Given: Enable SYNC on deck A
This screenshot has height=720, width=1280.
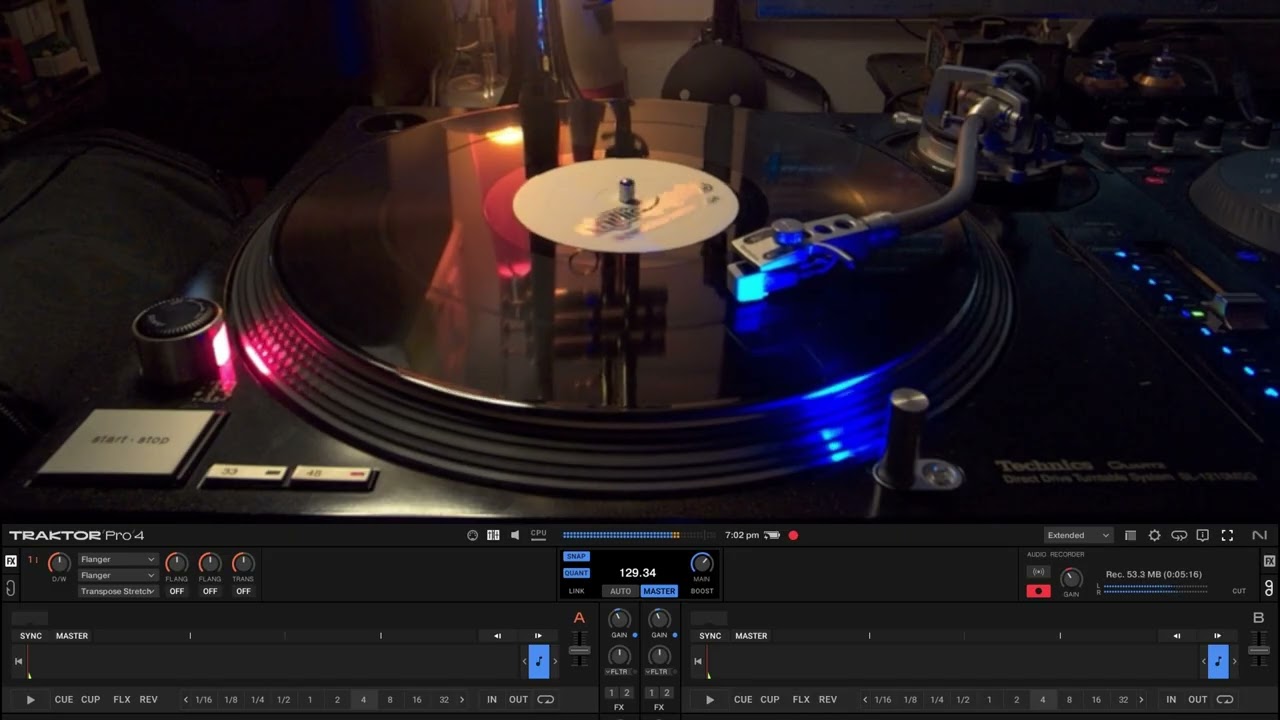Looking at the screenshot, I should click(31, 636).
